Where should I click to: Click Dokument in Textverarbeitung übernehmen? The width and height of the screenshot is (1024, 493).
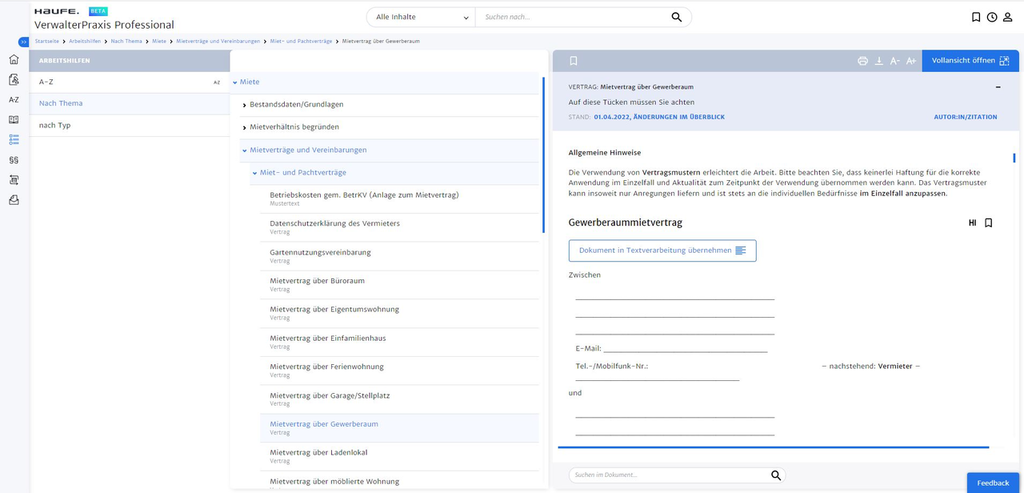(x=662, y=250)
